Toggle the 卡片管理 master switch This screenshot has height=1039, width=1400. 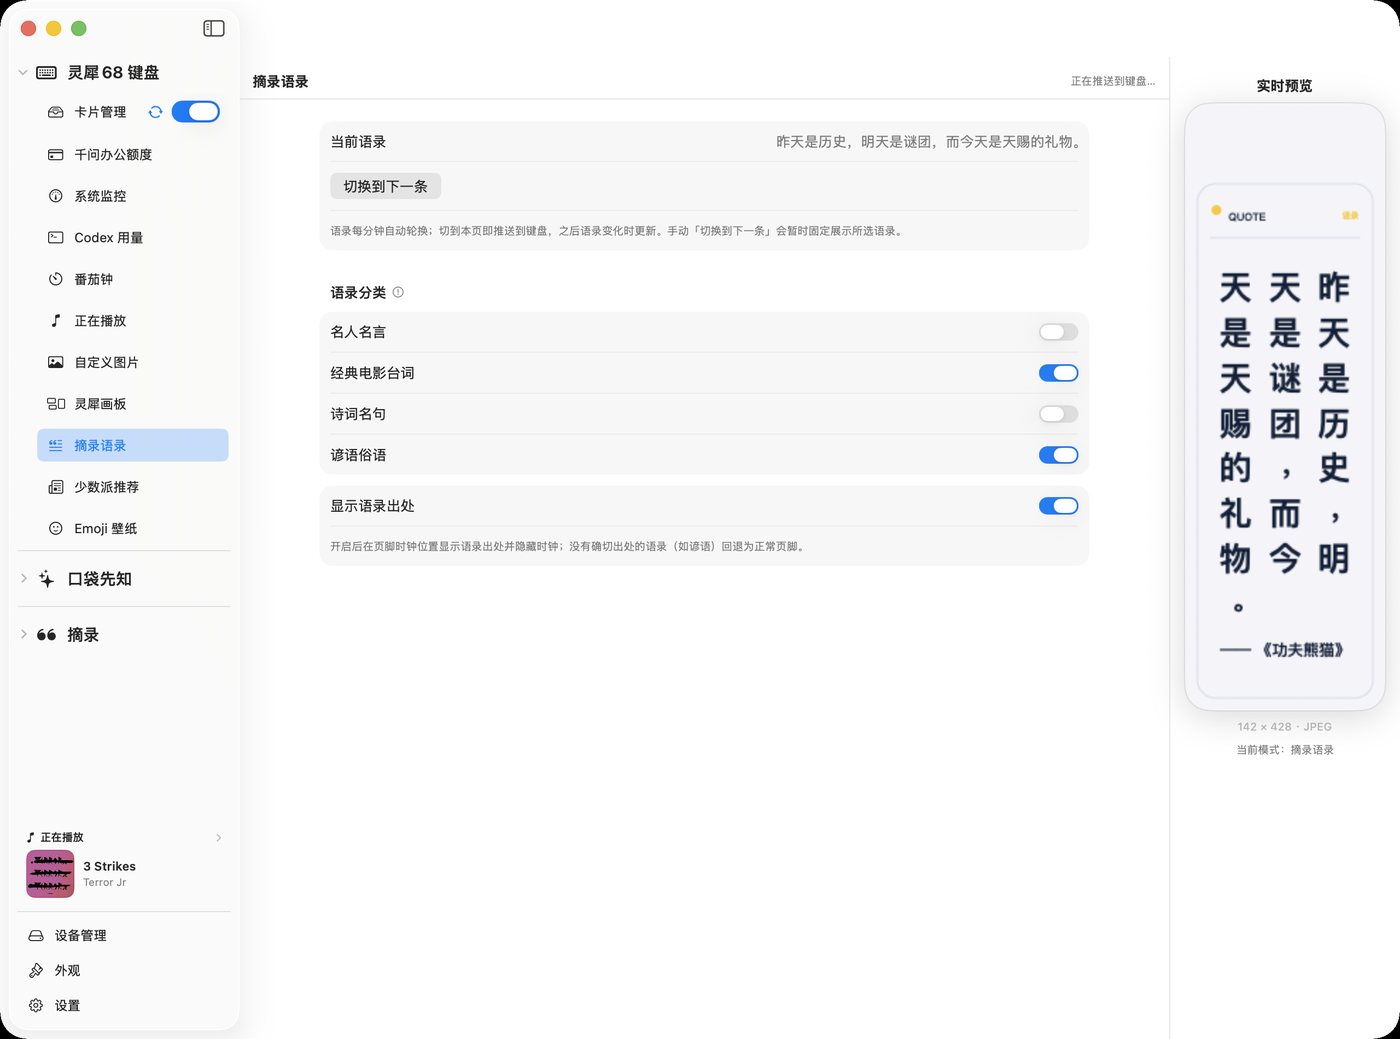[x=195, y=112]
